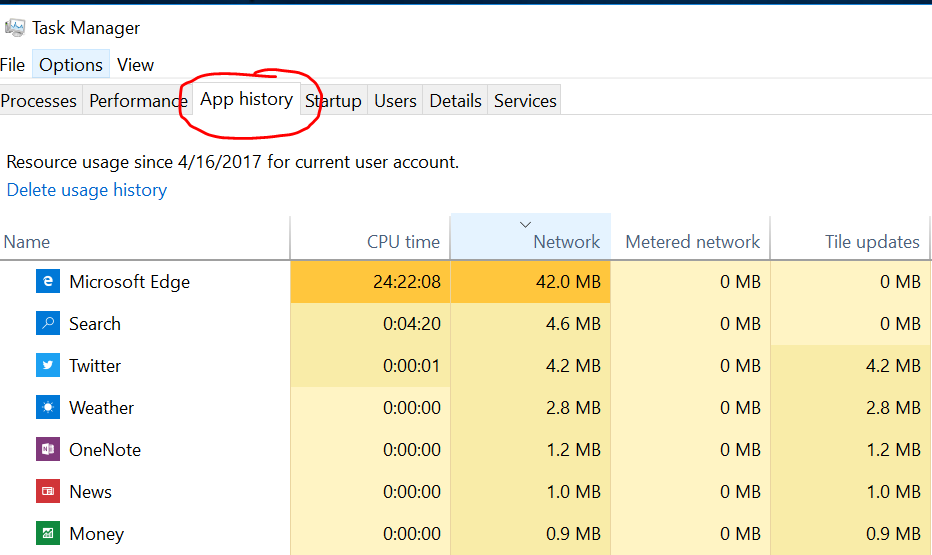Select the News row name
Image resolution: width=932 pixels, height=555 pixels.
coord(90,491)
